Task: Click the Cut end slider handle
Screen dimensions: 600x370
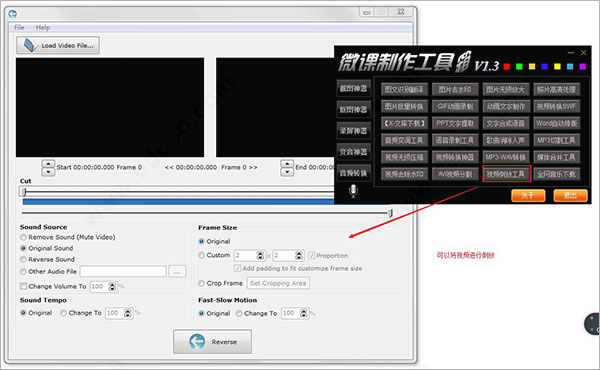Action: 390,213
